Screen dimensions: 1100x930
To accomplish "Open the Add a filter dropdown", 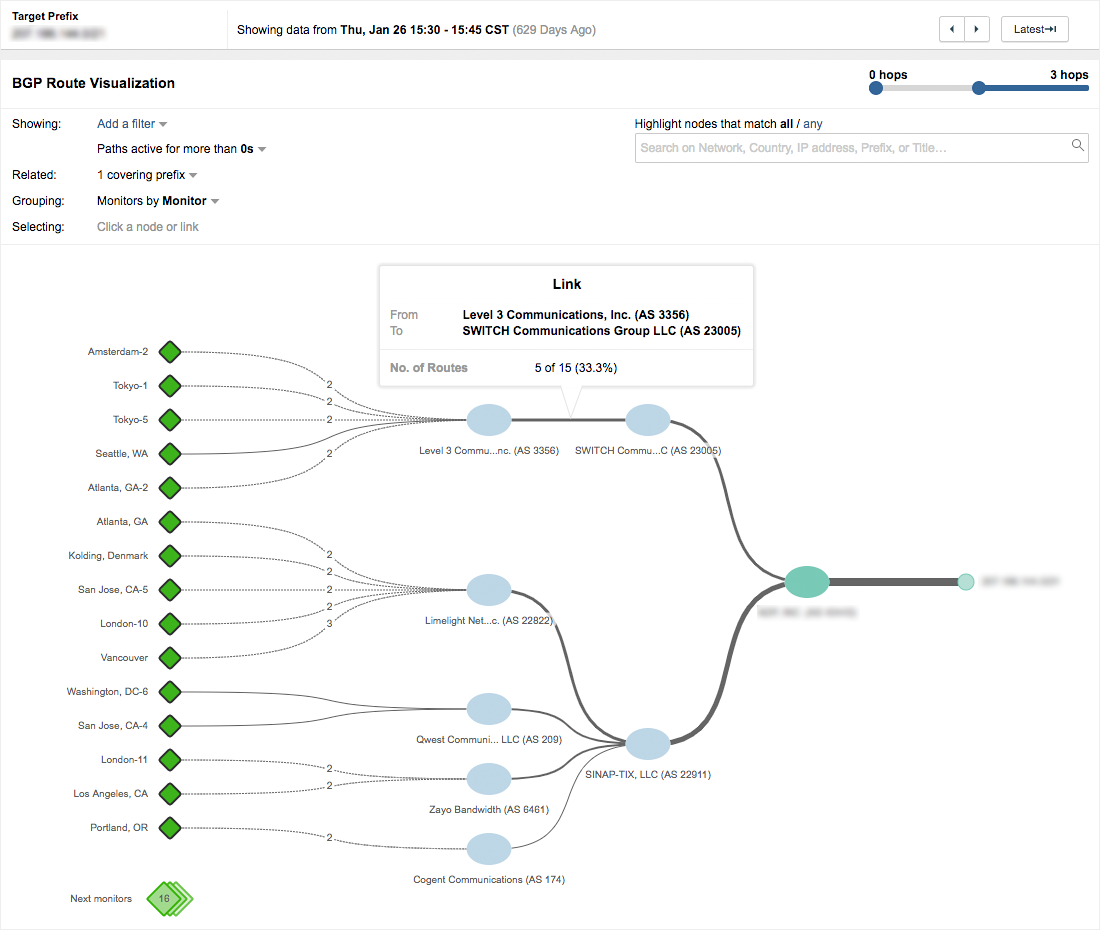I will pyautogui.click(x=132, y=124).
